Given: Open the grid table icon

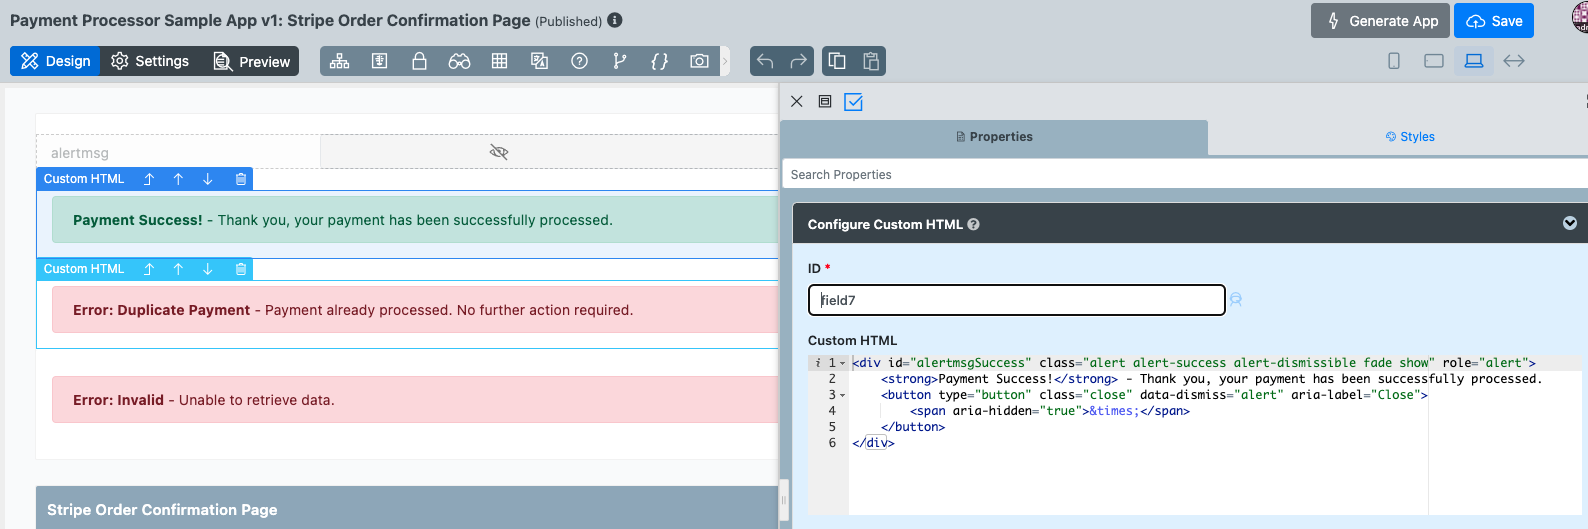Looking at the screenshot, I should click(499, 61).
